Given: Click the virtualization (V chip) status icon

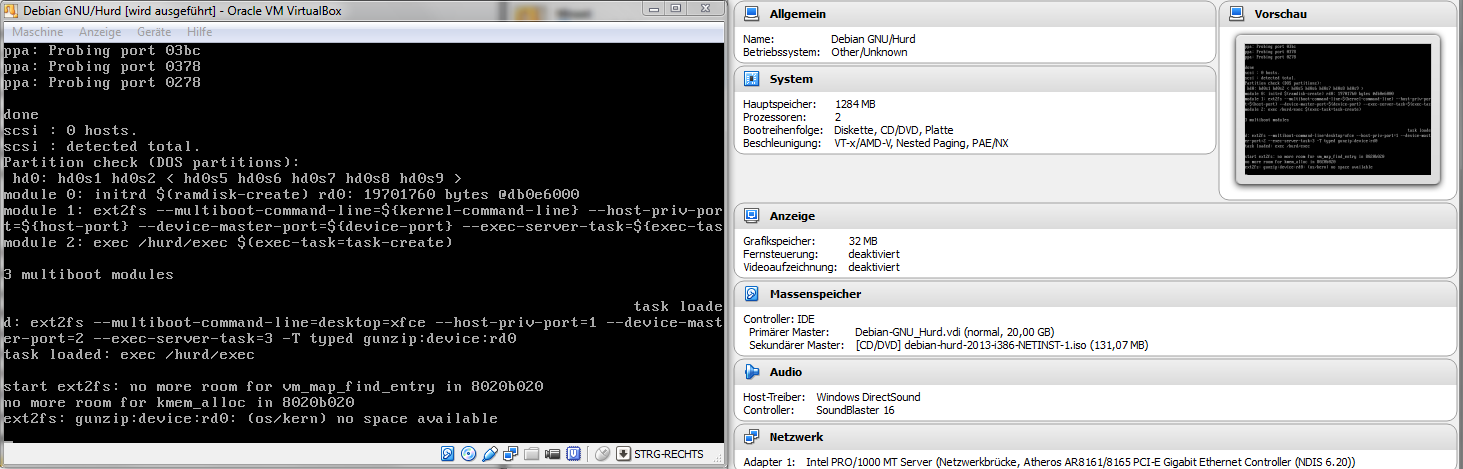Looking at the screenshot, I should (x=571, y=454).
